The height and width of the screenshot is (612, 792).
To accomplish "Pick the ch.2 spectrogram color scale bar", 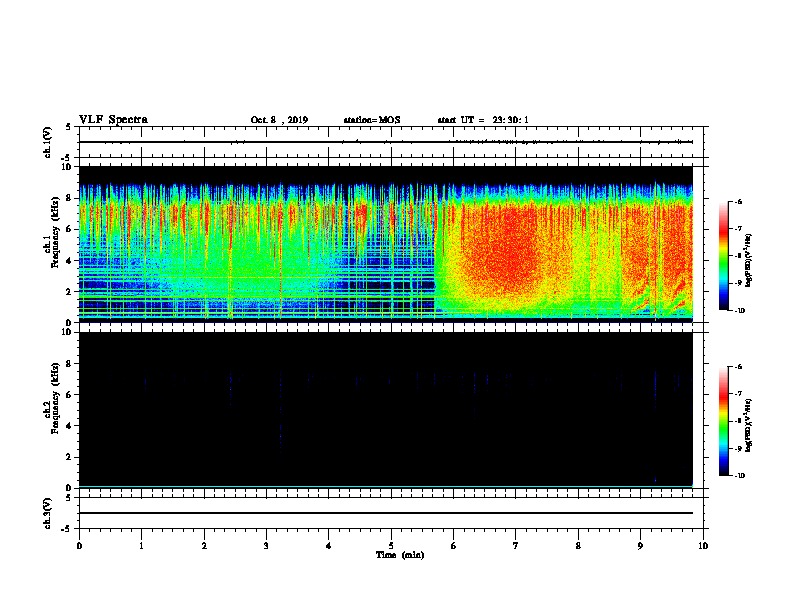I will point(723,421).
